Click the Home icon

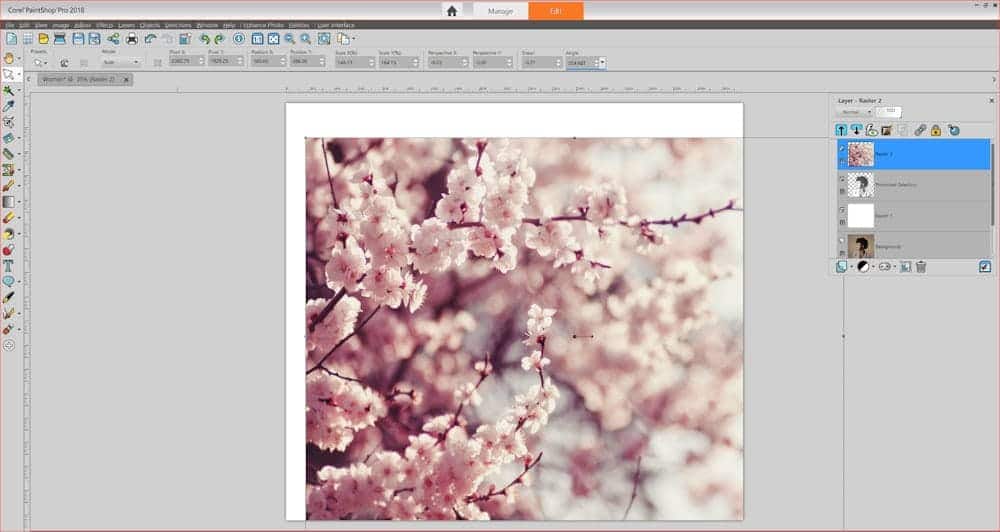[x=452, y=11]
